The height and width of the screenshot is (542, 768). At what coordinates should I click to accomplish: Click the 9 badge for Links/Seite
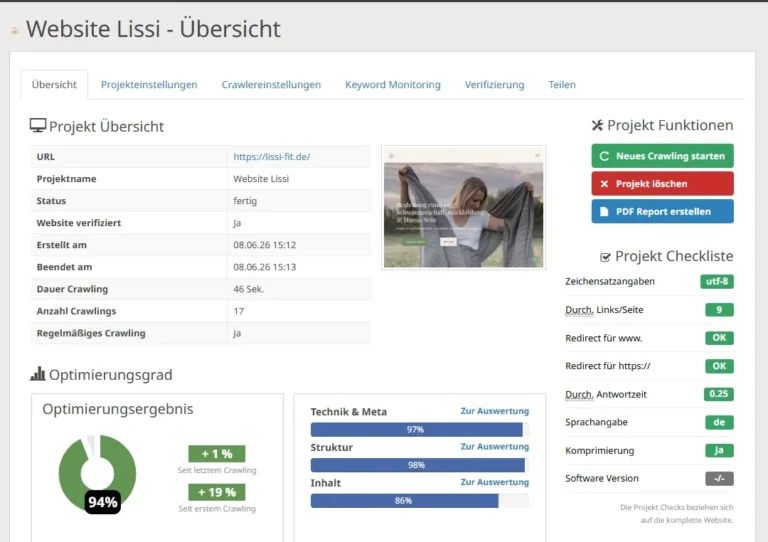720,310
